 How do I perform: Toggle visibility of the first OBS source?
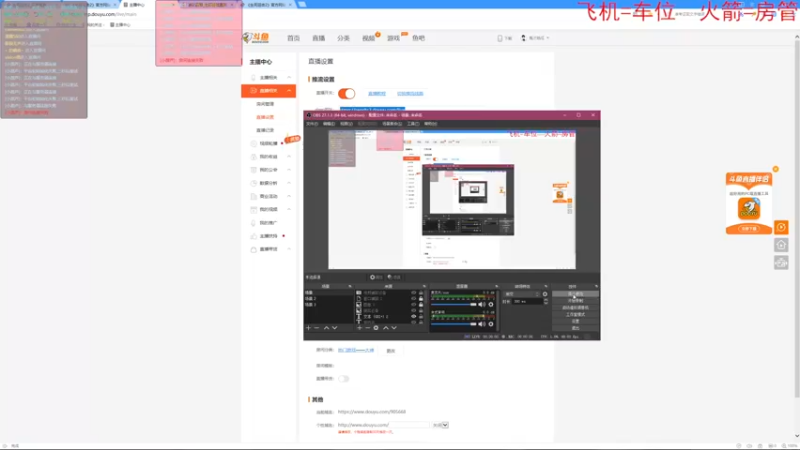pos(414,293)
